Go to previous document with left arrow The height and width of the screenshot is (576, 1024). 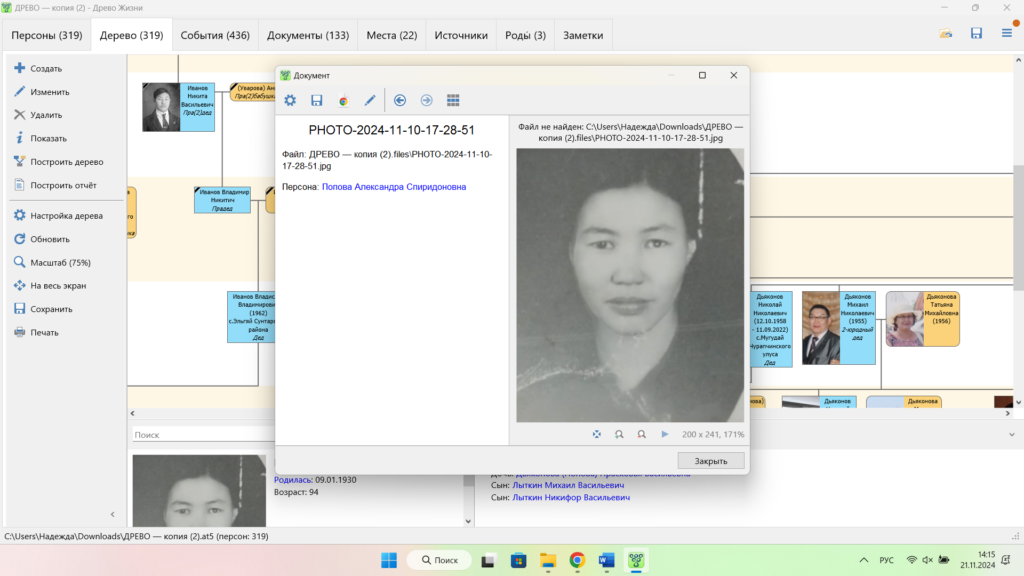pos(400,100)
